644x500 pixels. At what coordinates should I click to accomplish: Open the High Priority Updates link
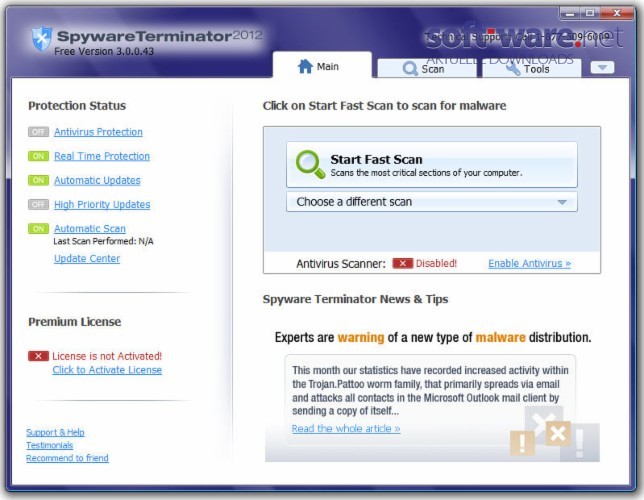102,205
